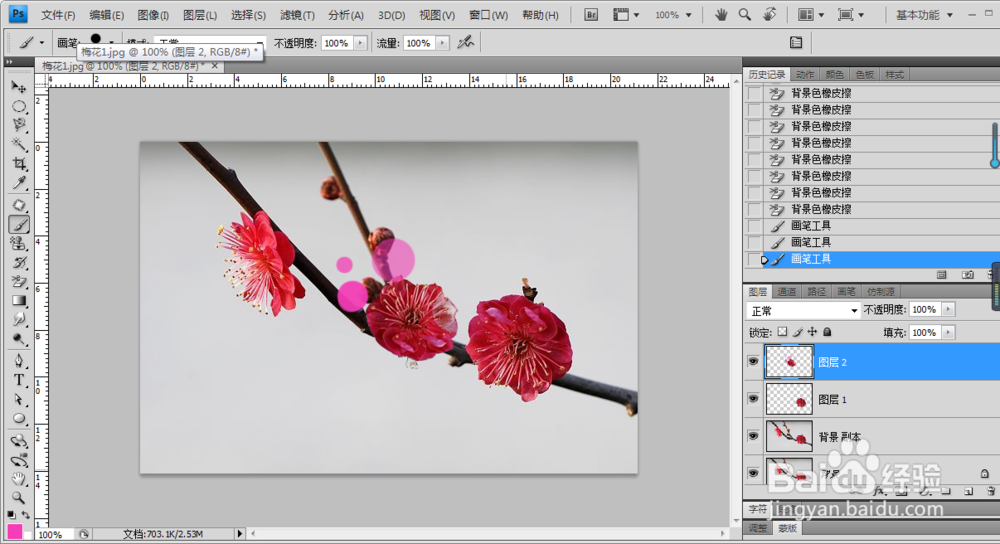Click the pink foreground color swatch
The height and width of the screenshot is (544, 1000).
point(15,531)
